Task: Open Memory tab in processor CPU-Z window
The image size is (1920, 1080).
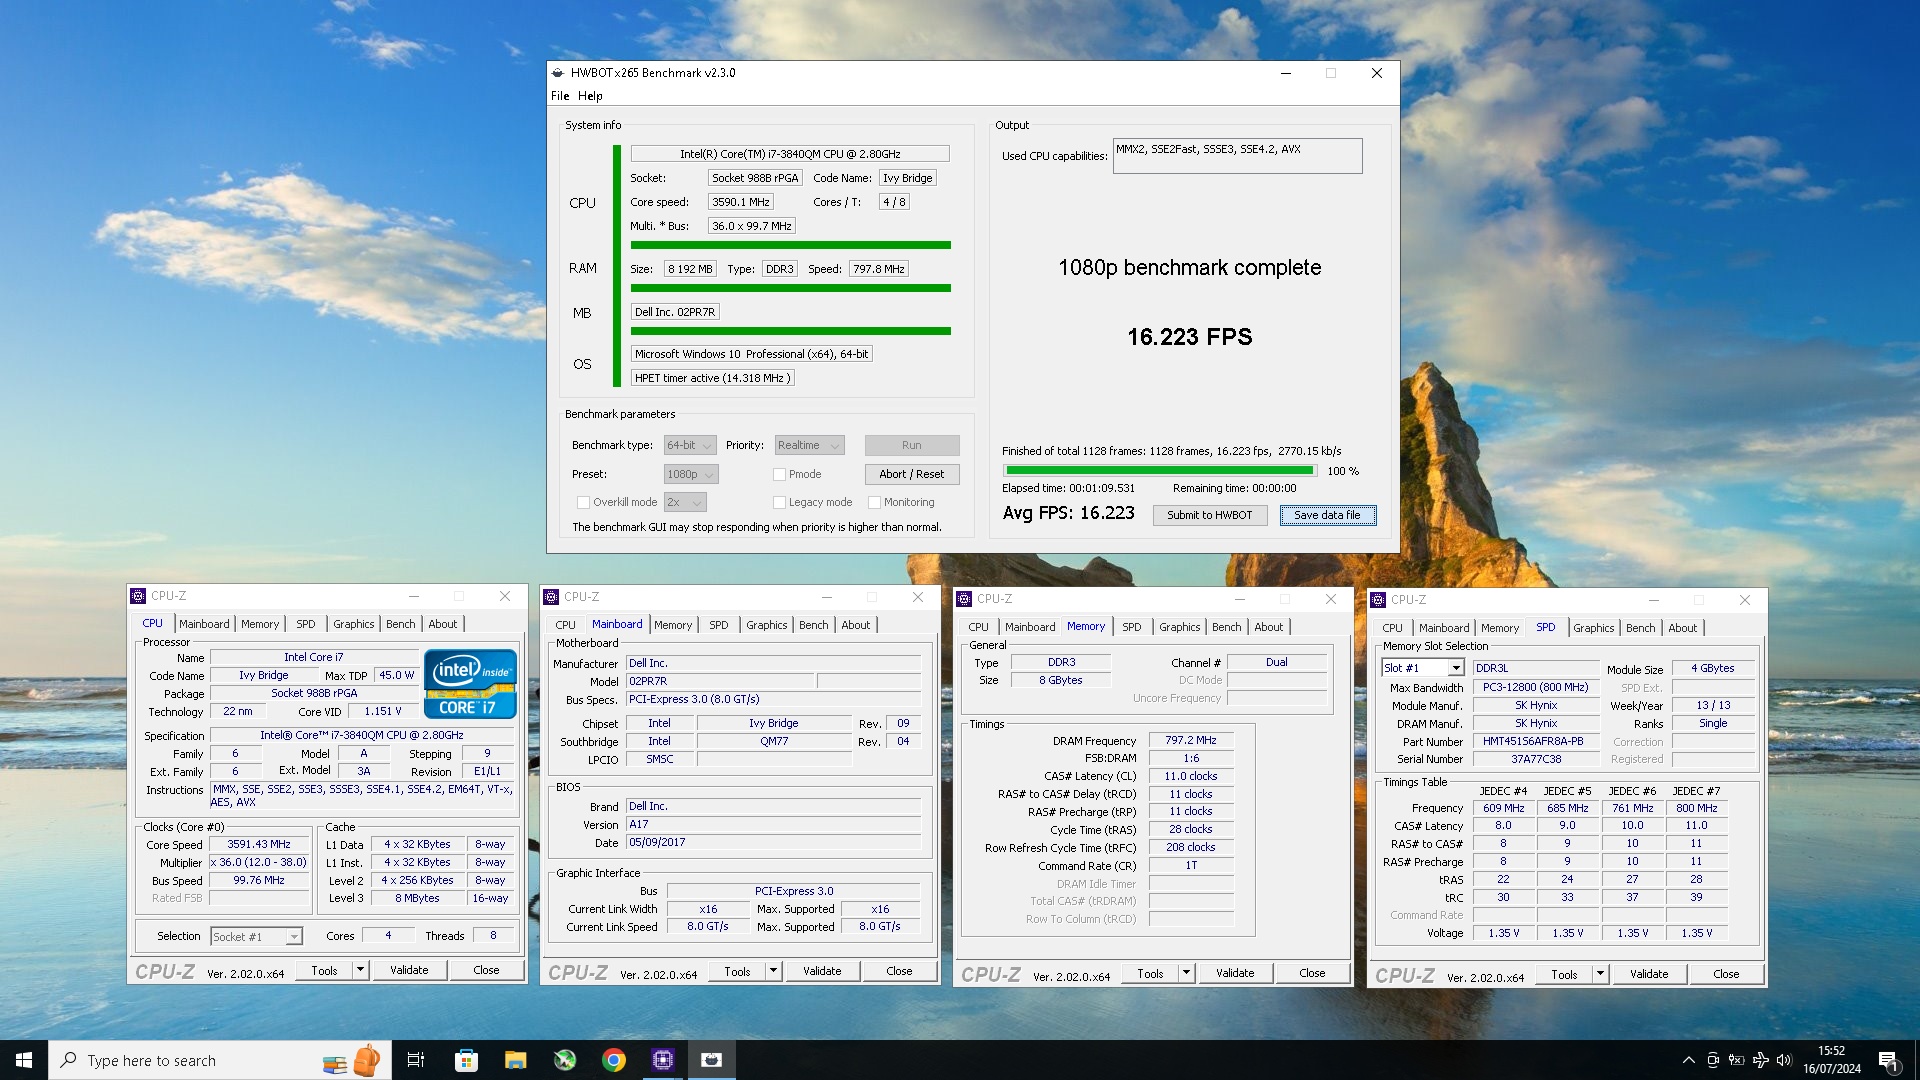Action: coord(260,624)
